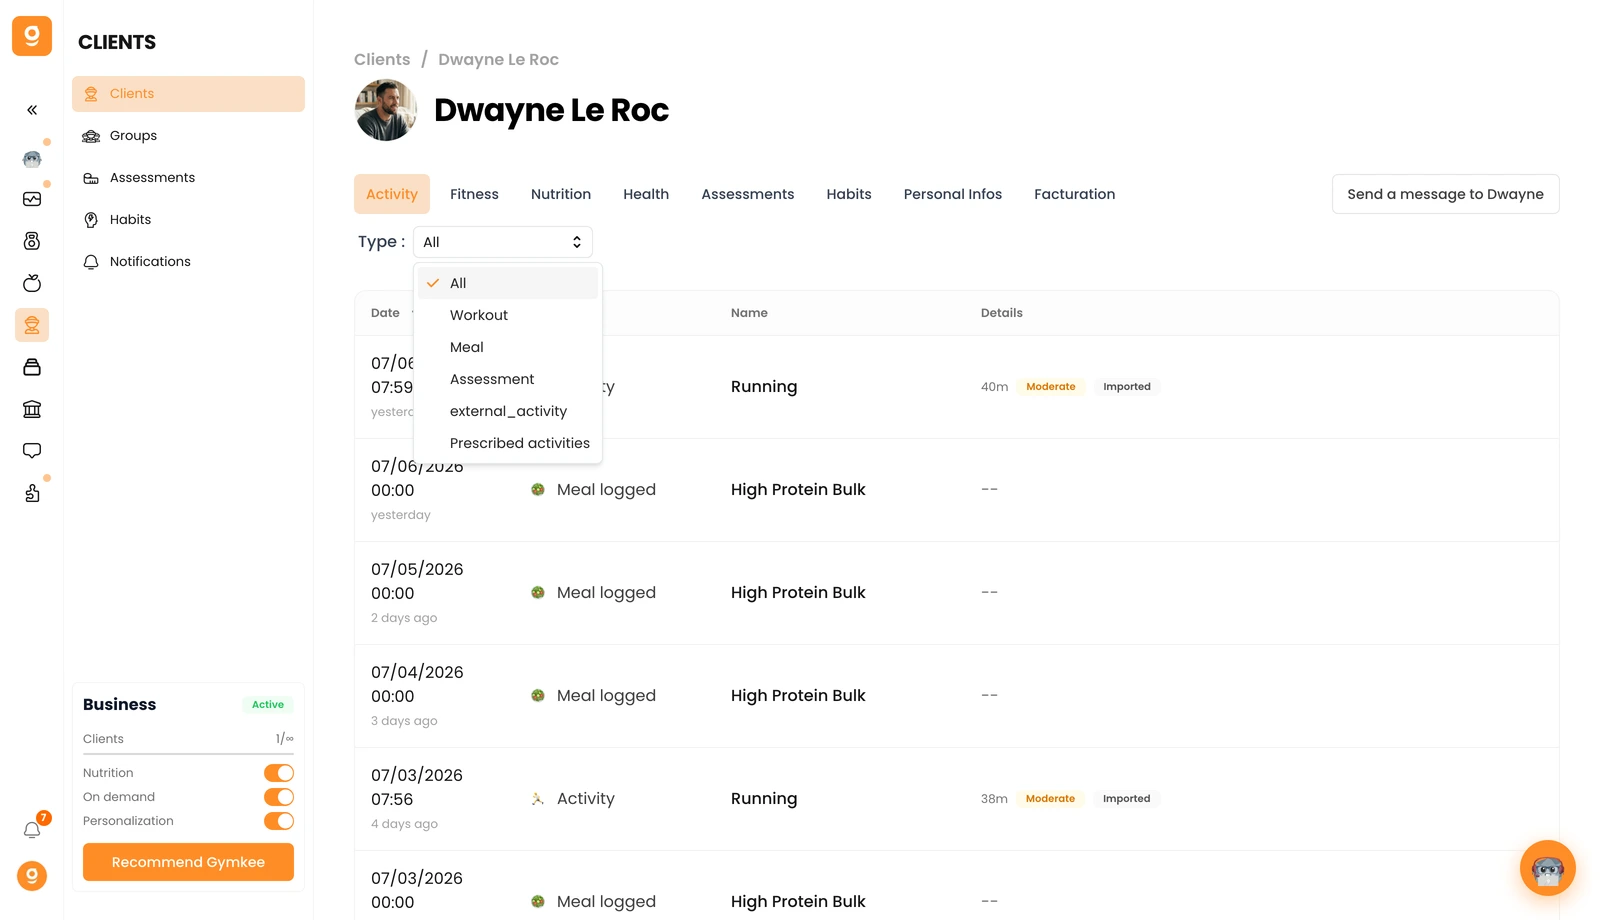
Task: Sort by the Date column header
Action: tap(385, 313)
